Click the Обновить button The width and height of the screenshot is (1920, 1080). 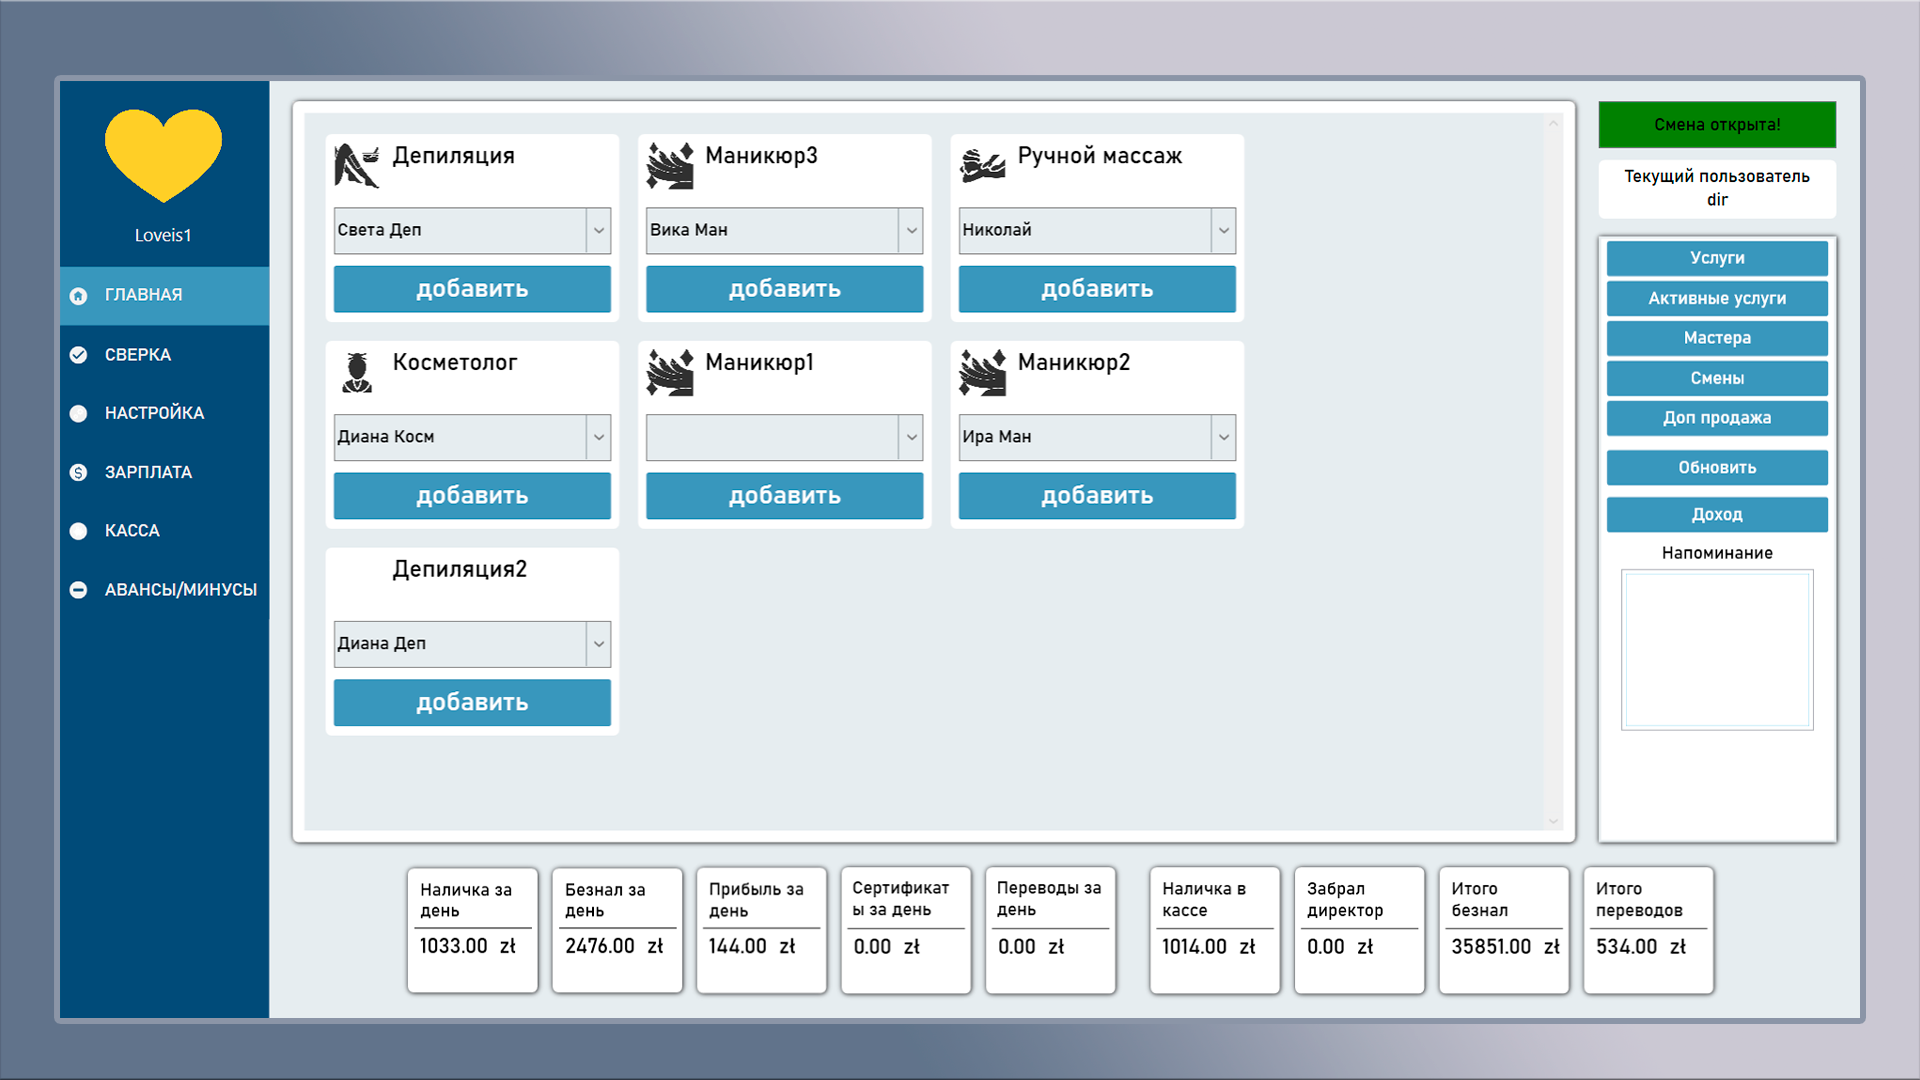click(1716, 467)
